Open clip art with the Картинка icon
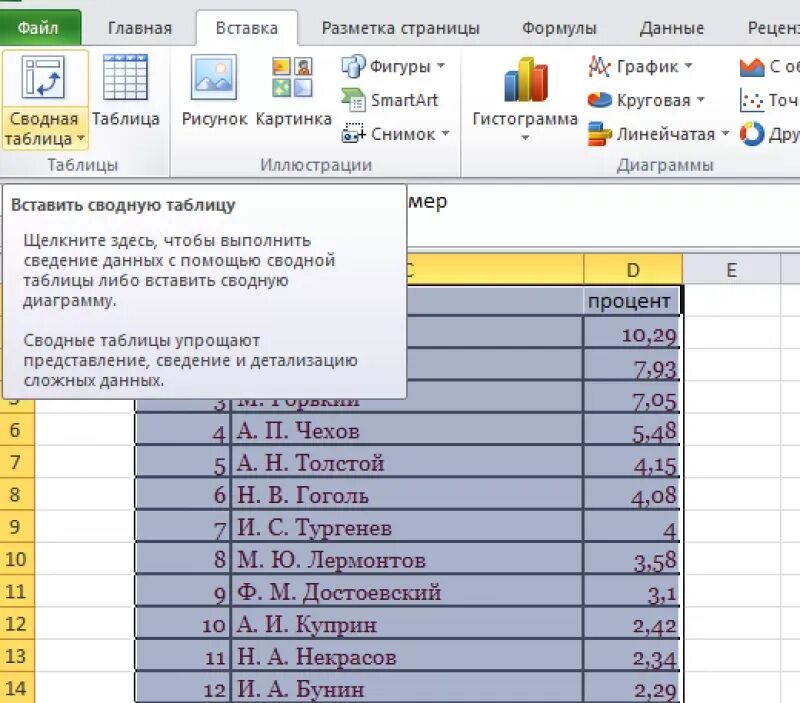The height and width of the screenshot is (703, 800). (292, 78)
